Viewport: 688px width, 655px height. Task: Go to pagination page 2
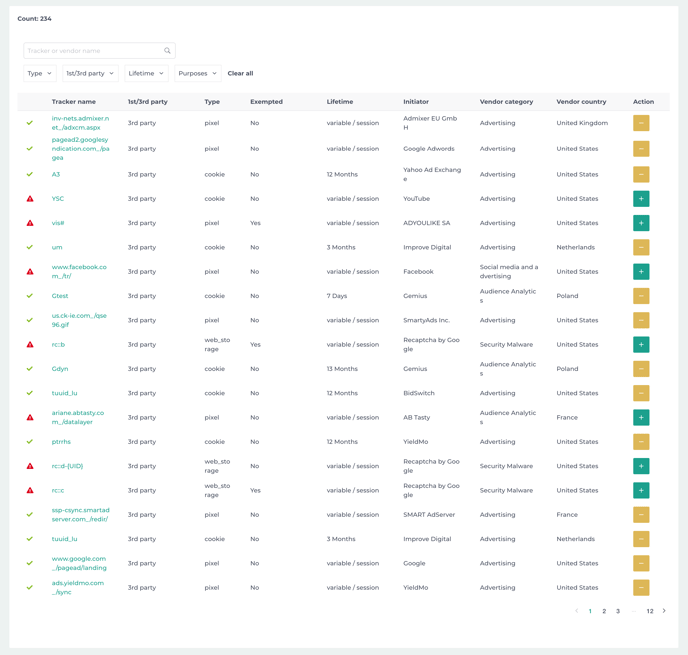pyautogui.click(x=604, y=611)
